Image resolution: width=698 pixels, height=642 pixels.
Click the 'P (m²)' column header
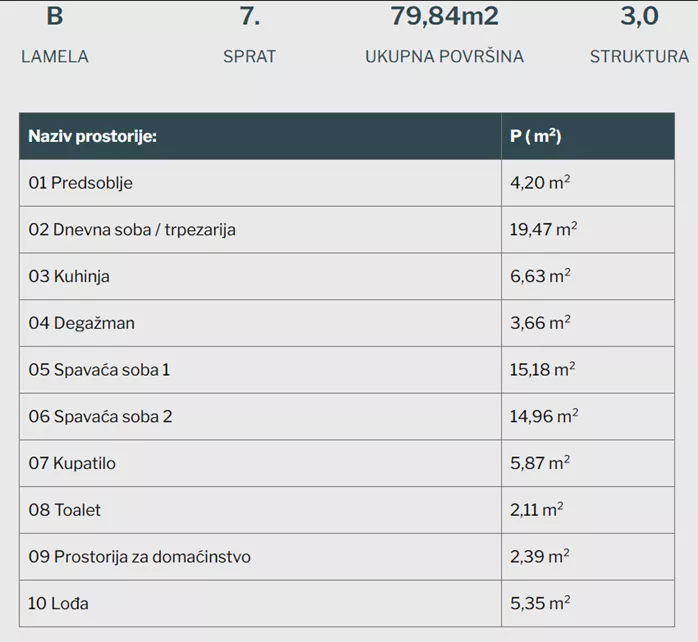[535, 137]
